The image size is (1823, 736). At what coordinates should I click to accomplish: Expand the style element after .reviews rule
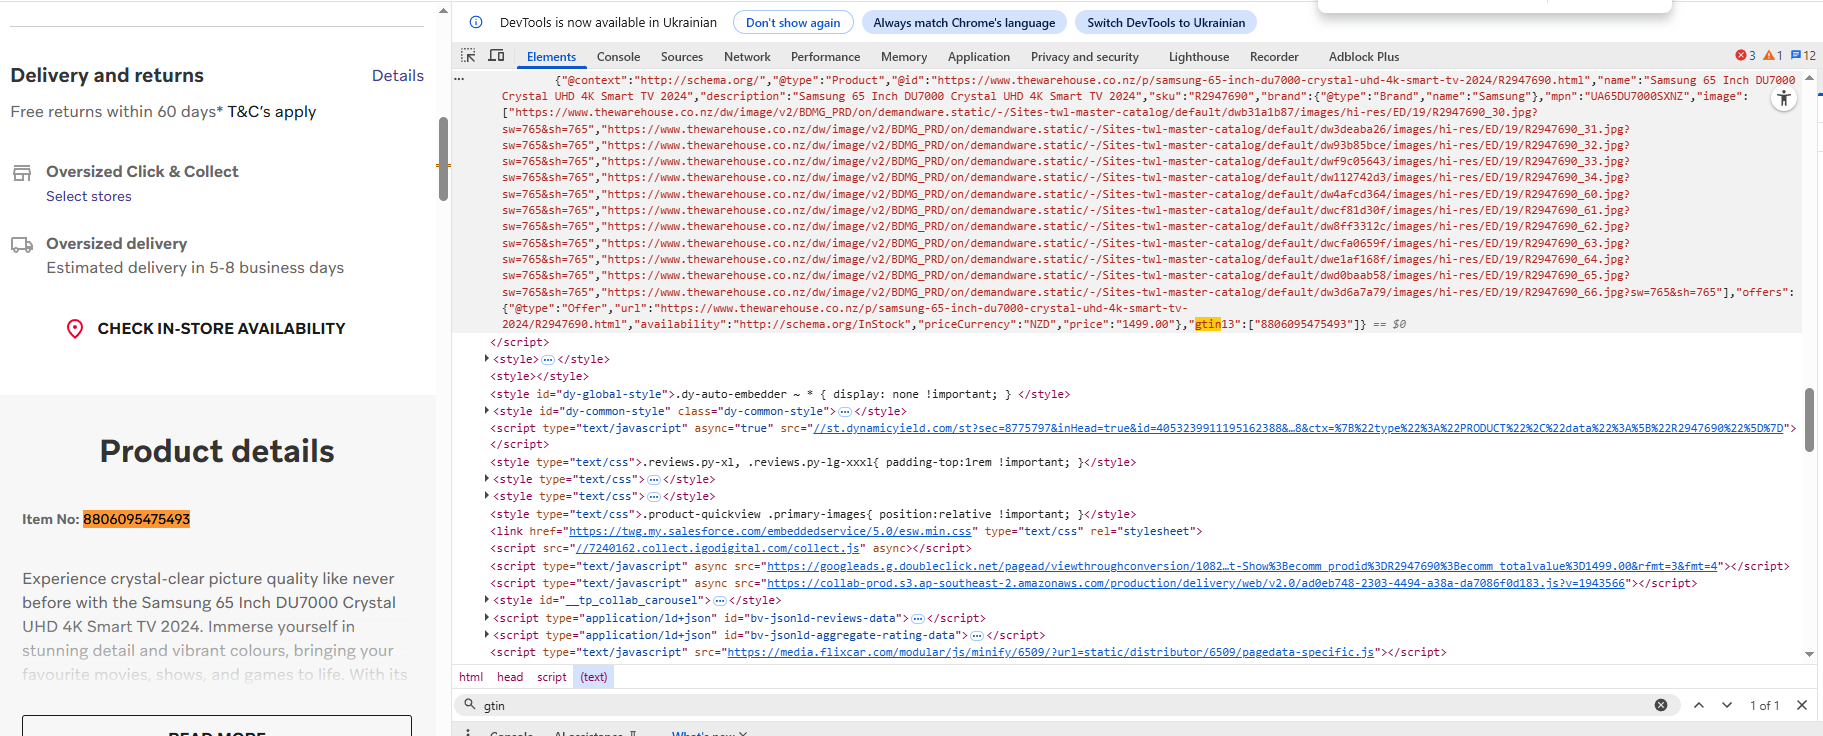coord(487,479)
